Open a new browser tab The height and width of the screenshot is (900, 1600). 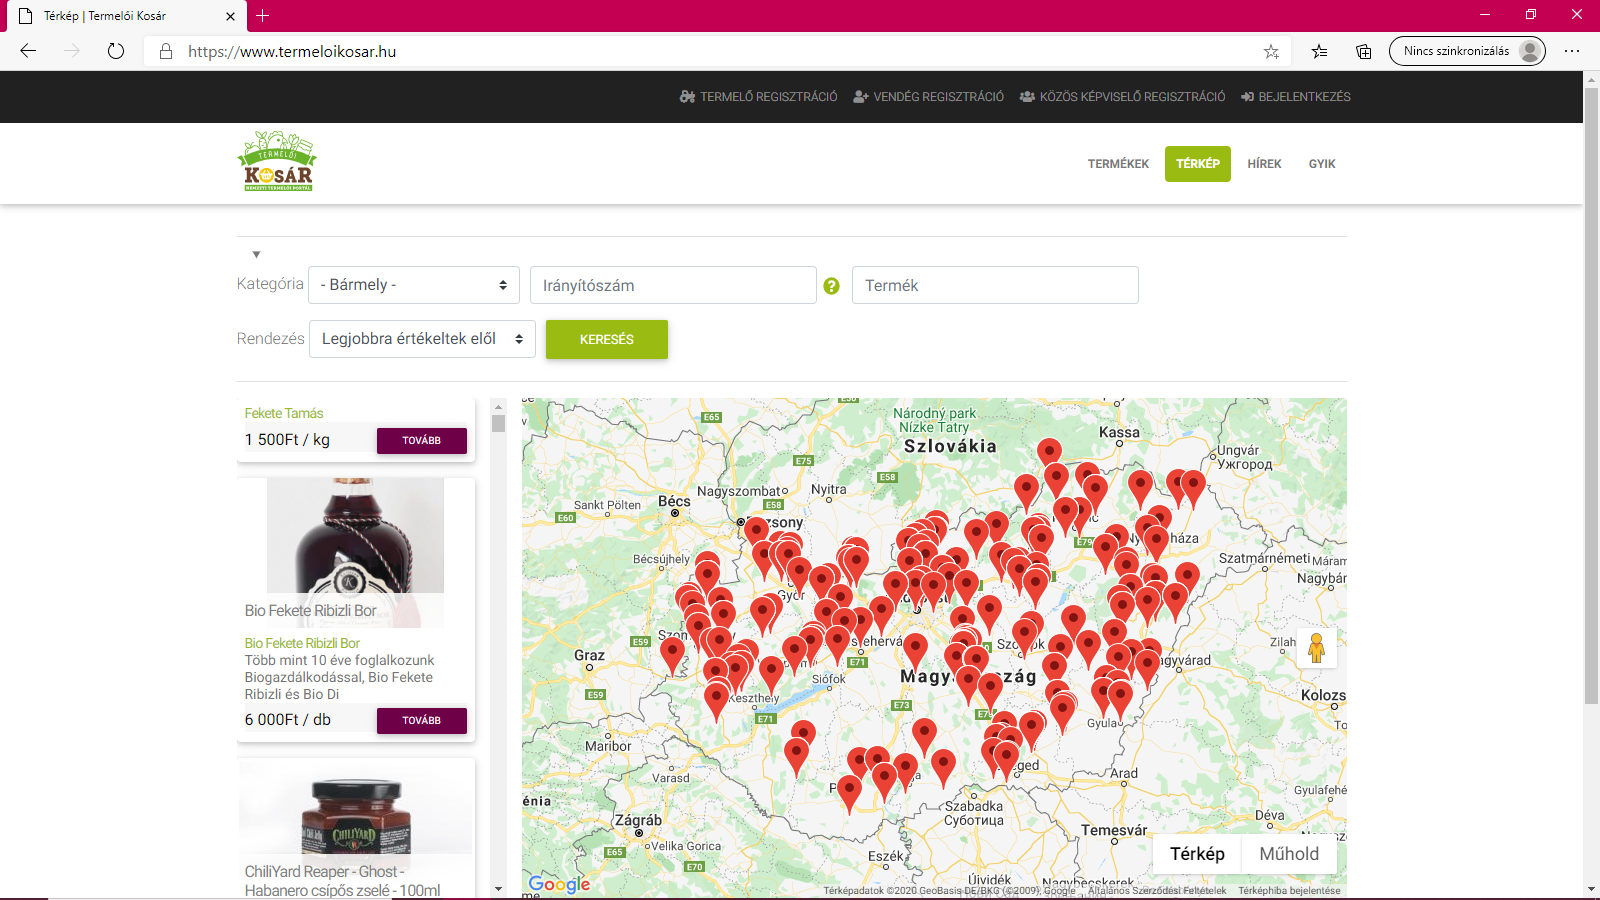coord(262,15)
